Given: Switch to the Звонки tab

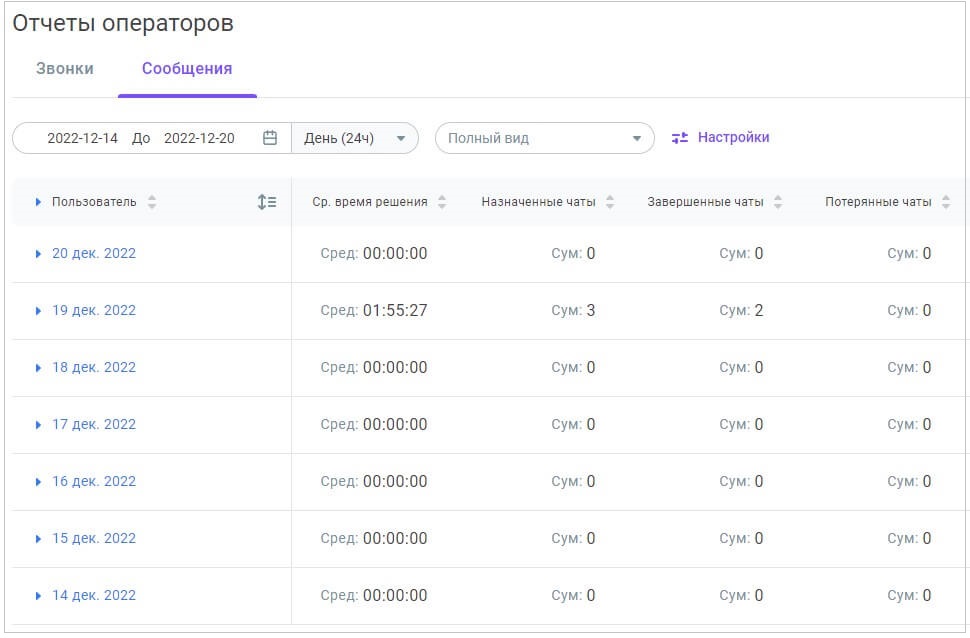Looking at the screenshot, I should click(x=65, y=69).
